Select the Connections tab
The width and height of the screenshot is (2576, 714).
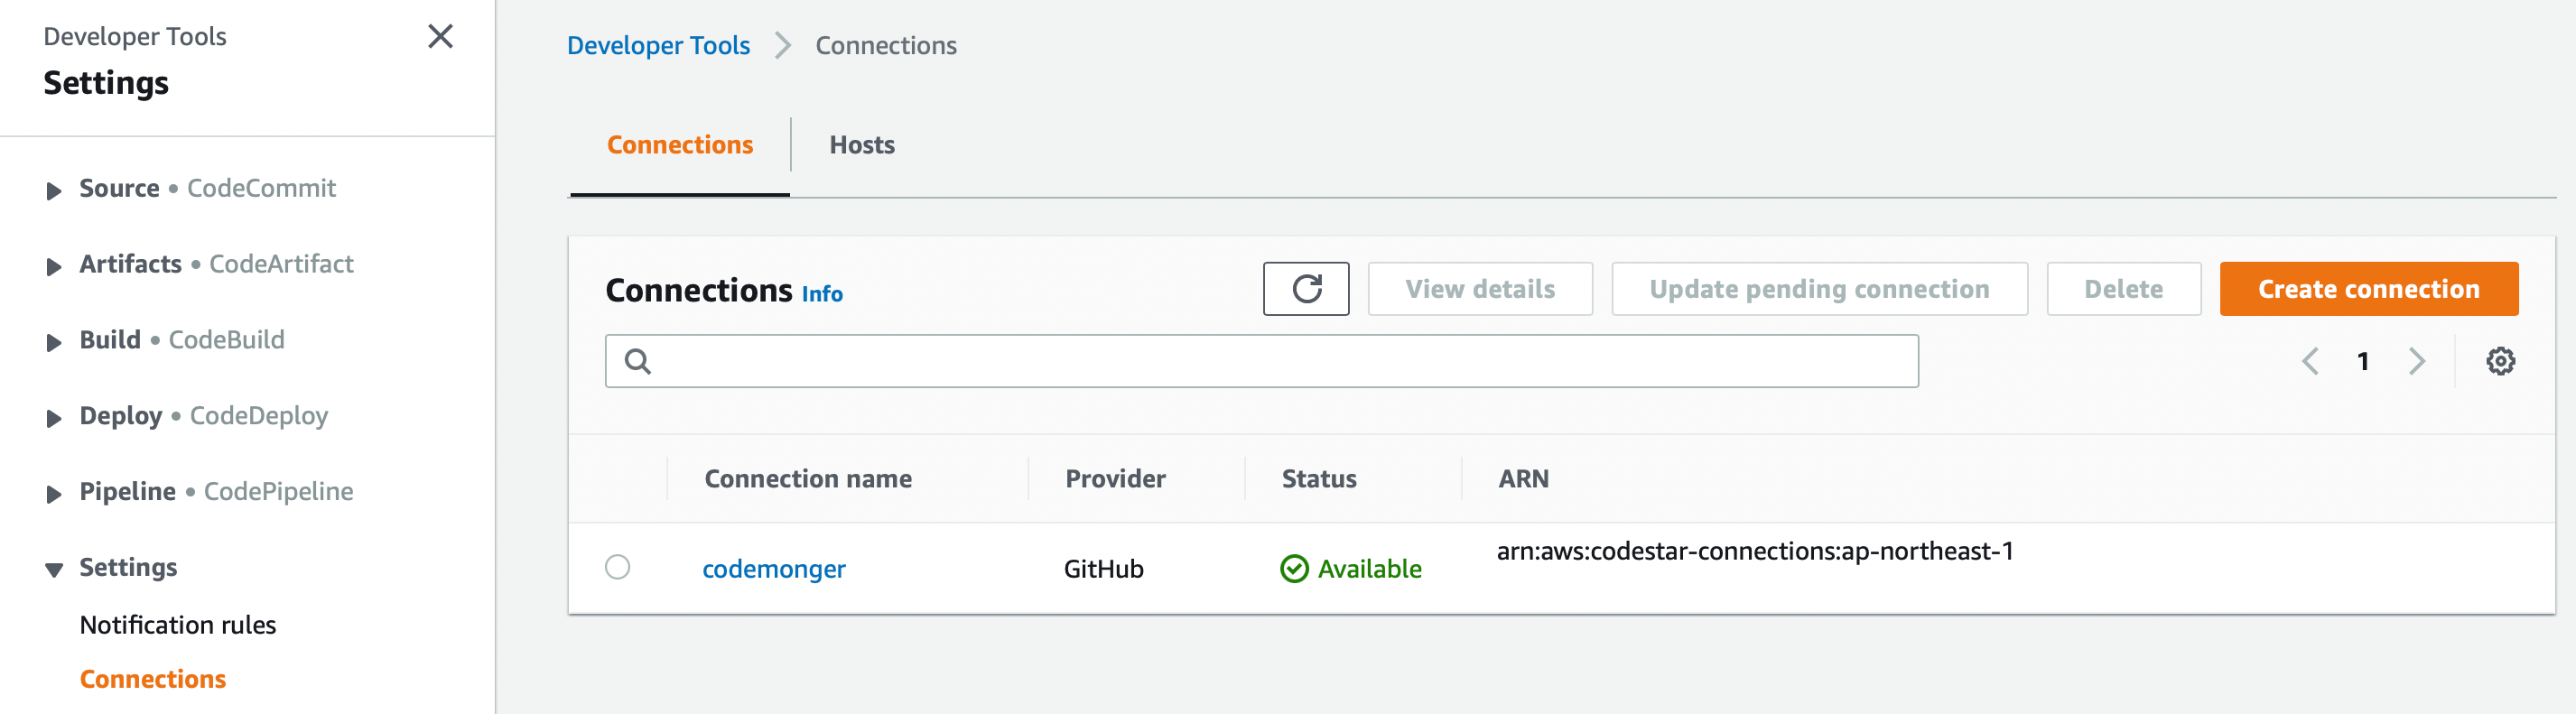[680, 145]
